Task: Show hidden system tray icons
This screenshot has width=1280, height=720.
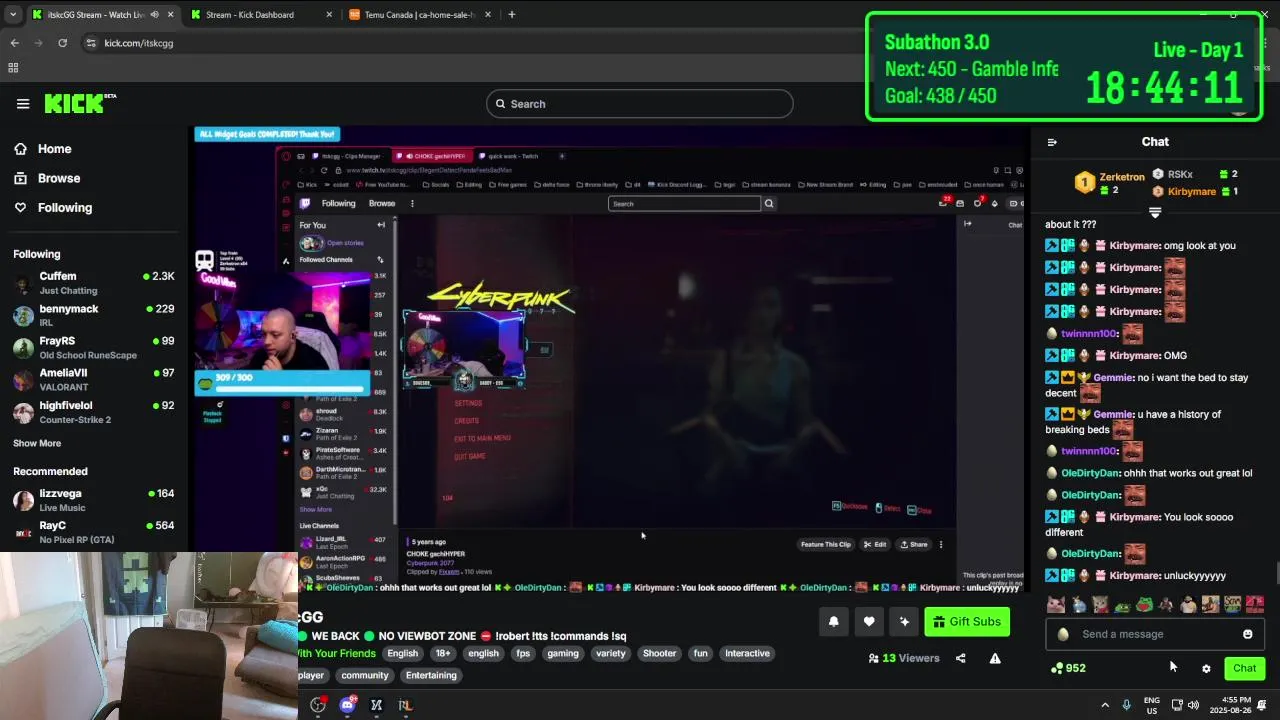Action: pos(1105,705)
